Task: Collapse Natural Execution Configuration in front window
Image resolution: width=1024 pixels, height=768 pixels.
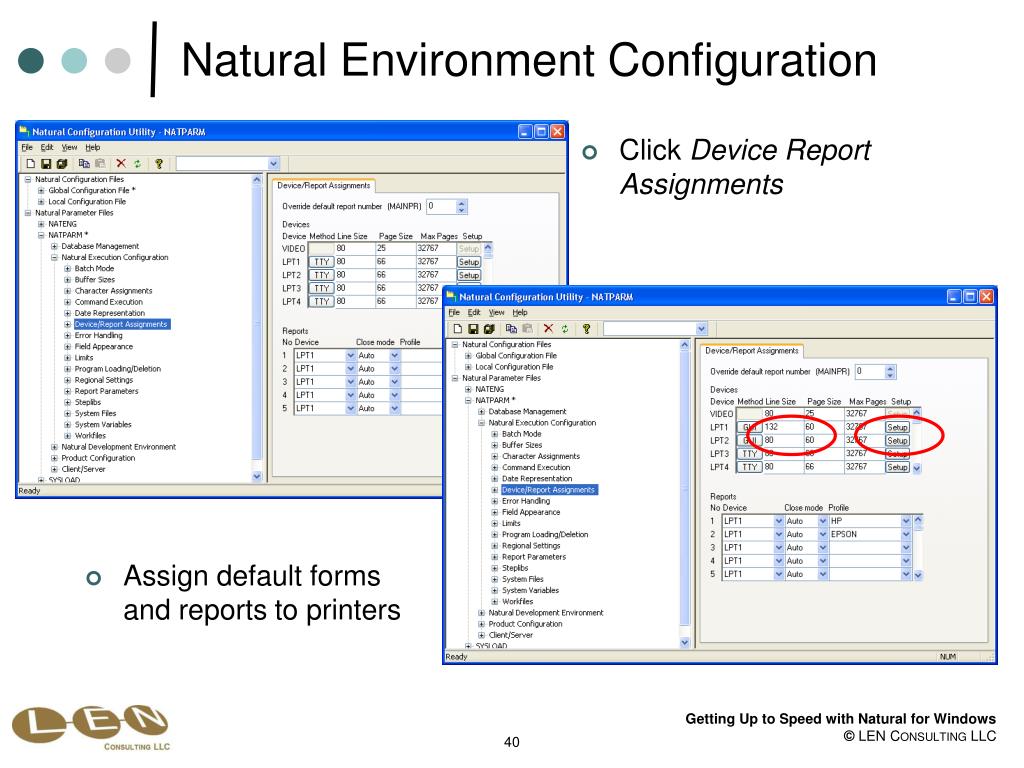Action: pos(481,423)
